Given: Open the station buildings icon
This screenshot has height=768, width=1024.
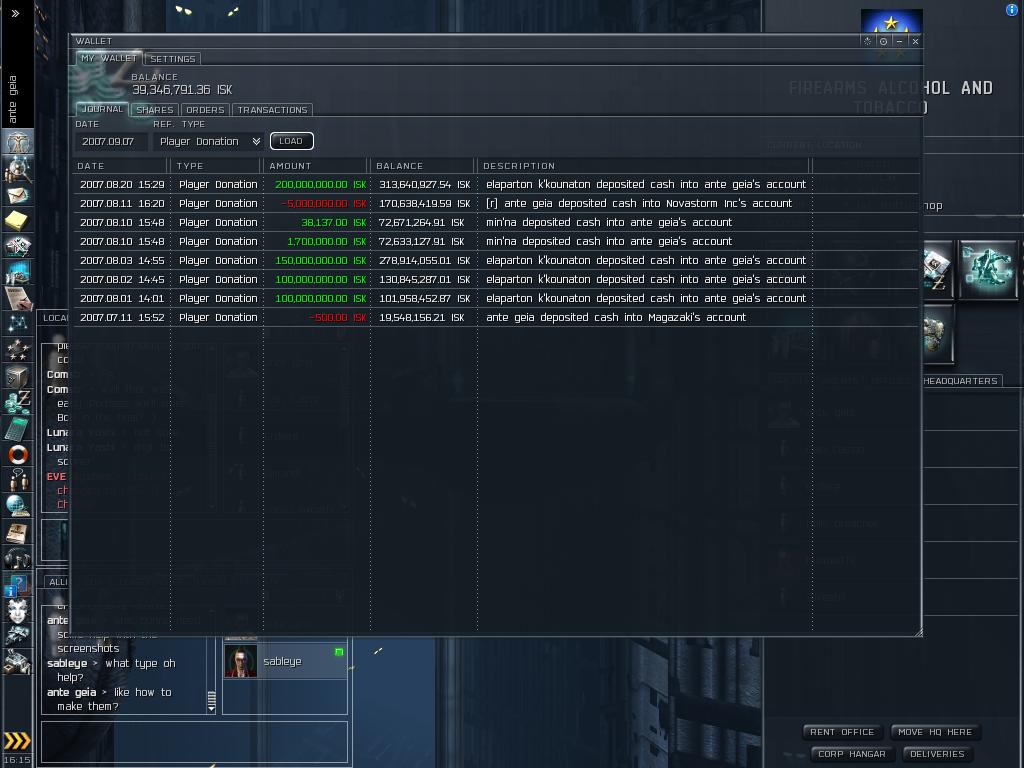Looking at the screenshot, I should point(18,662).
